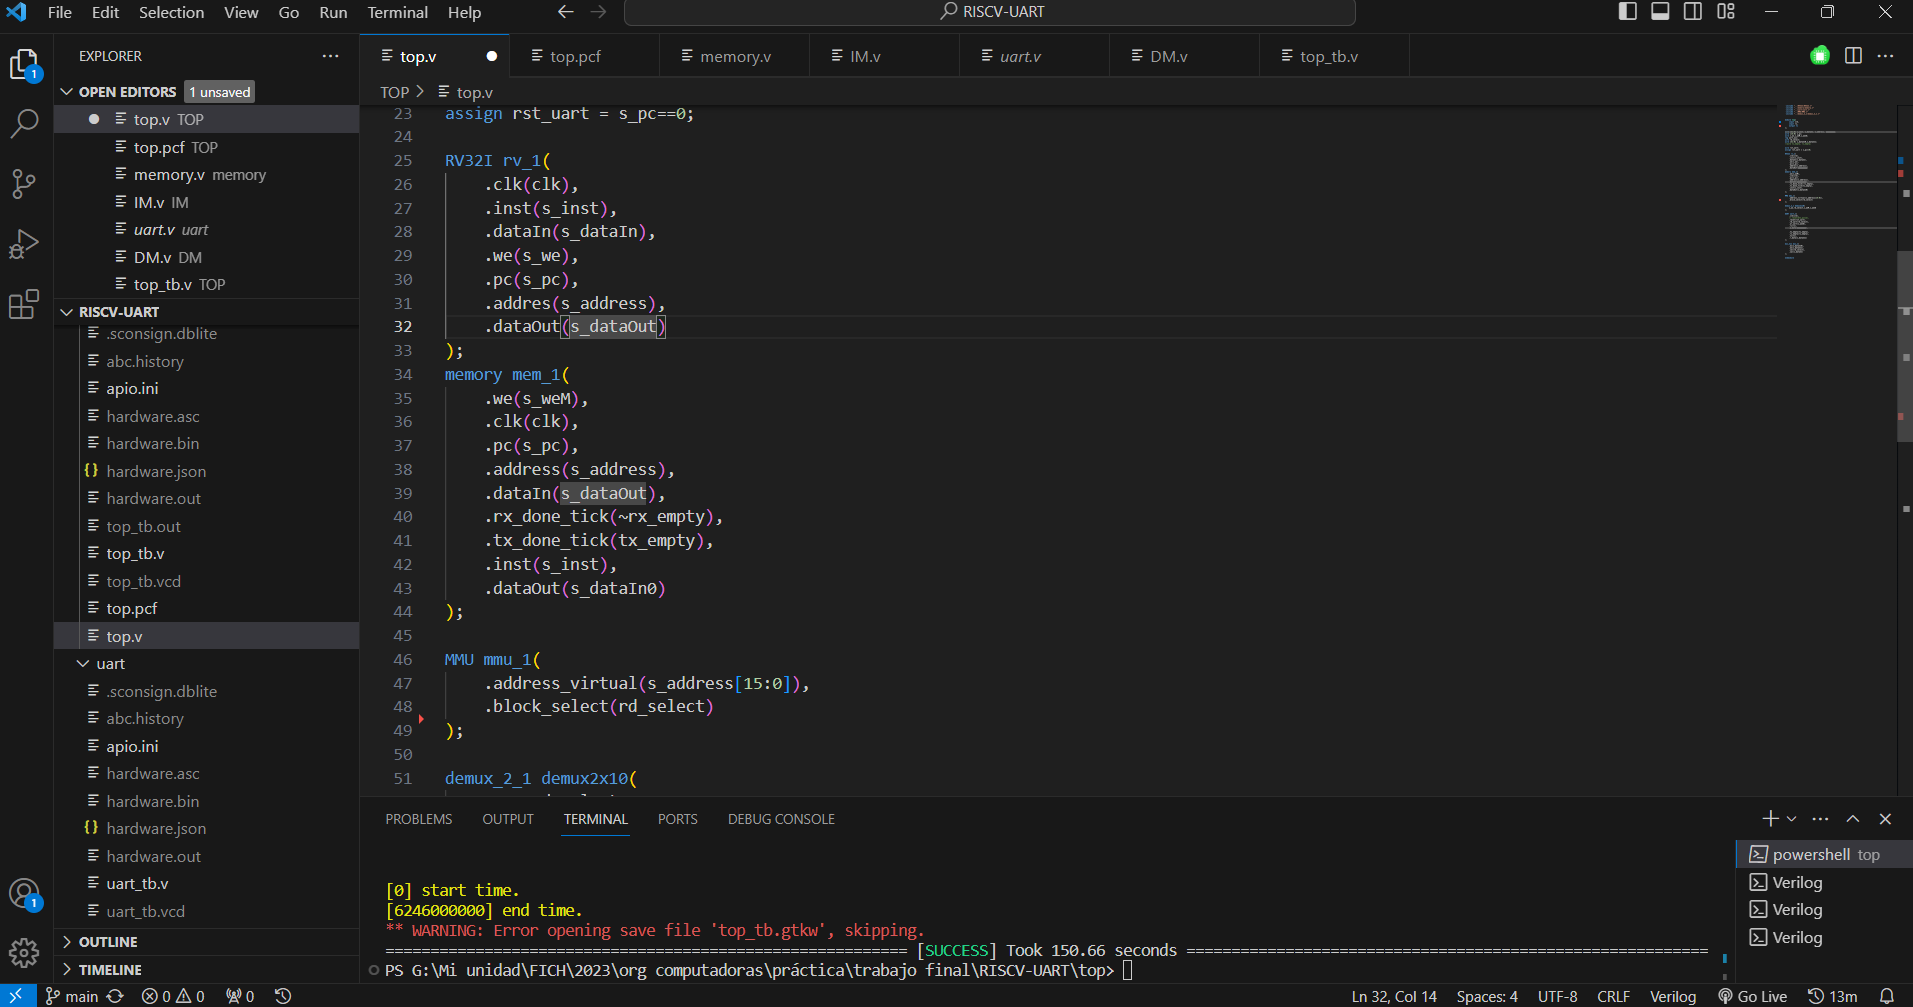Screen dimensions: 1913x1007
Task: Open the Selection menu
Action: point(171,12)
